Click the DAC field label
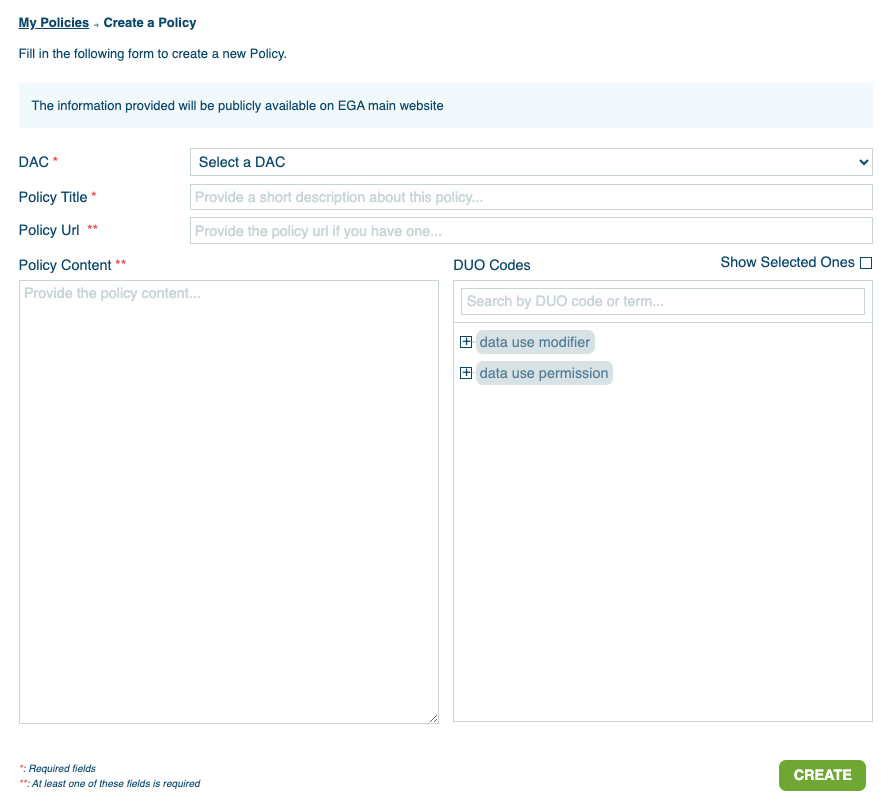 point(34,162)
